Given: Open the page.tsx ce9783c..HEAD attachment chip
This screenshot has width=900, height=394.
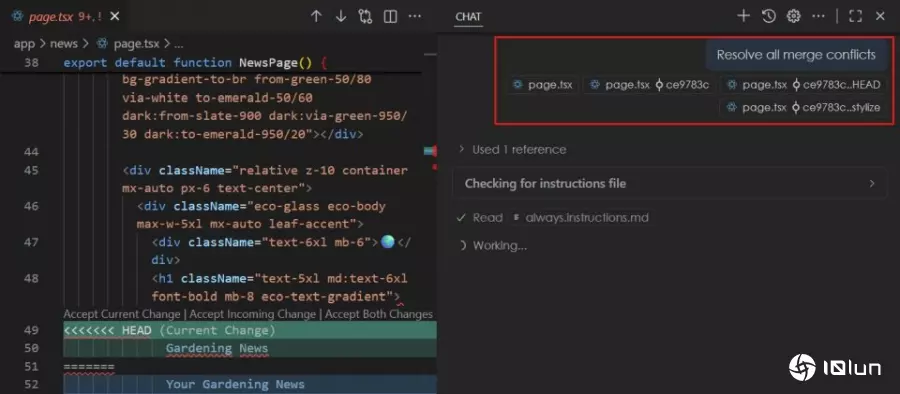Looking at the screenshot, I should (803, 85).
